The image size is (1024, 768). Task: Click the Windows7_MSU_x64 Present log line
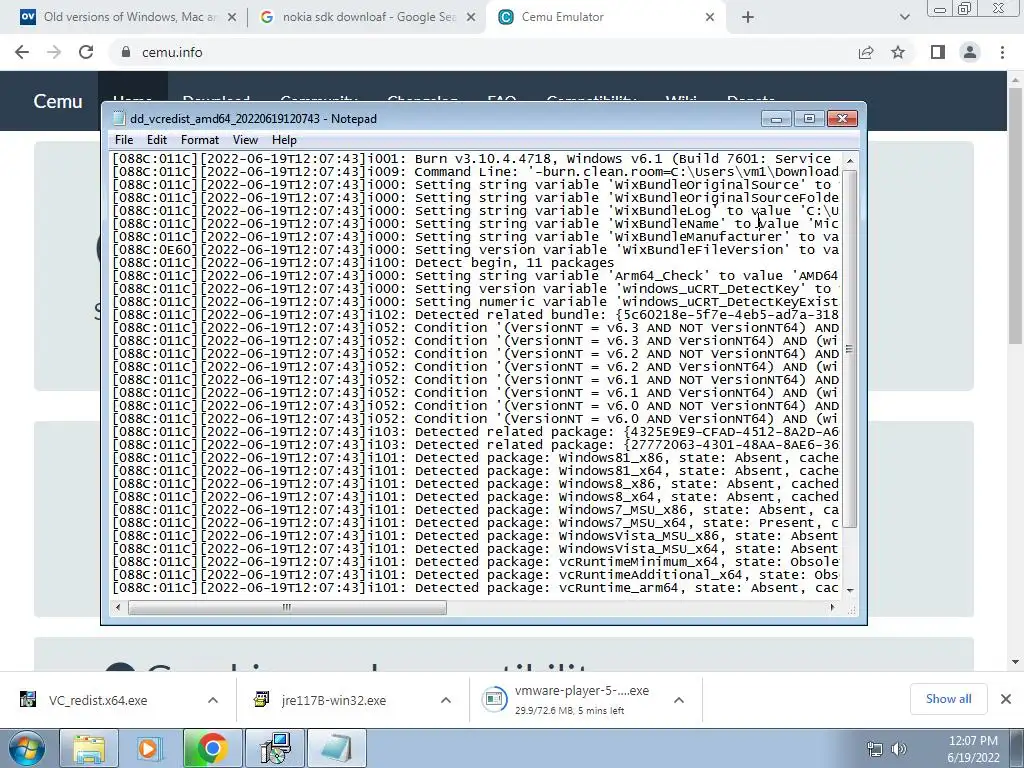pos(475,523)
